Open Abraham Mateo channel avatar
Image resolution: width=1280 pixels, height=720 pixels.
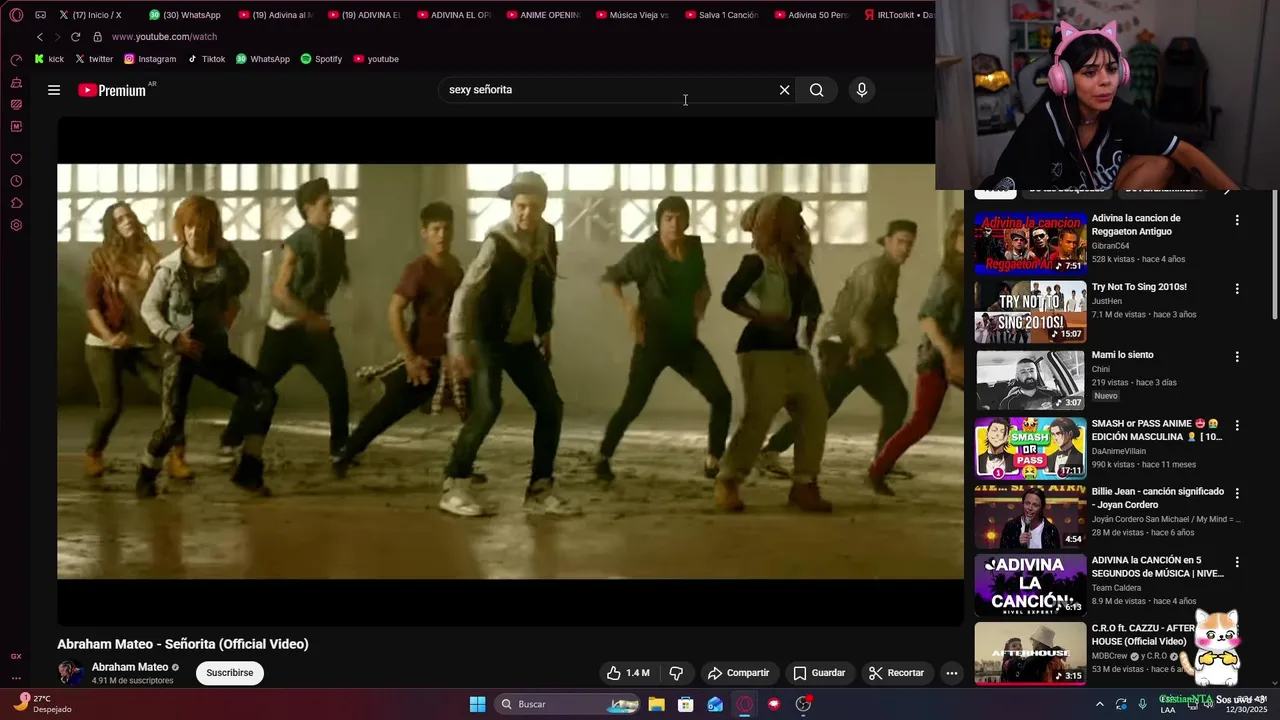[x=70, y=673]
